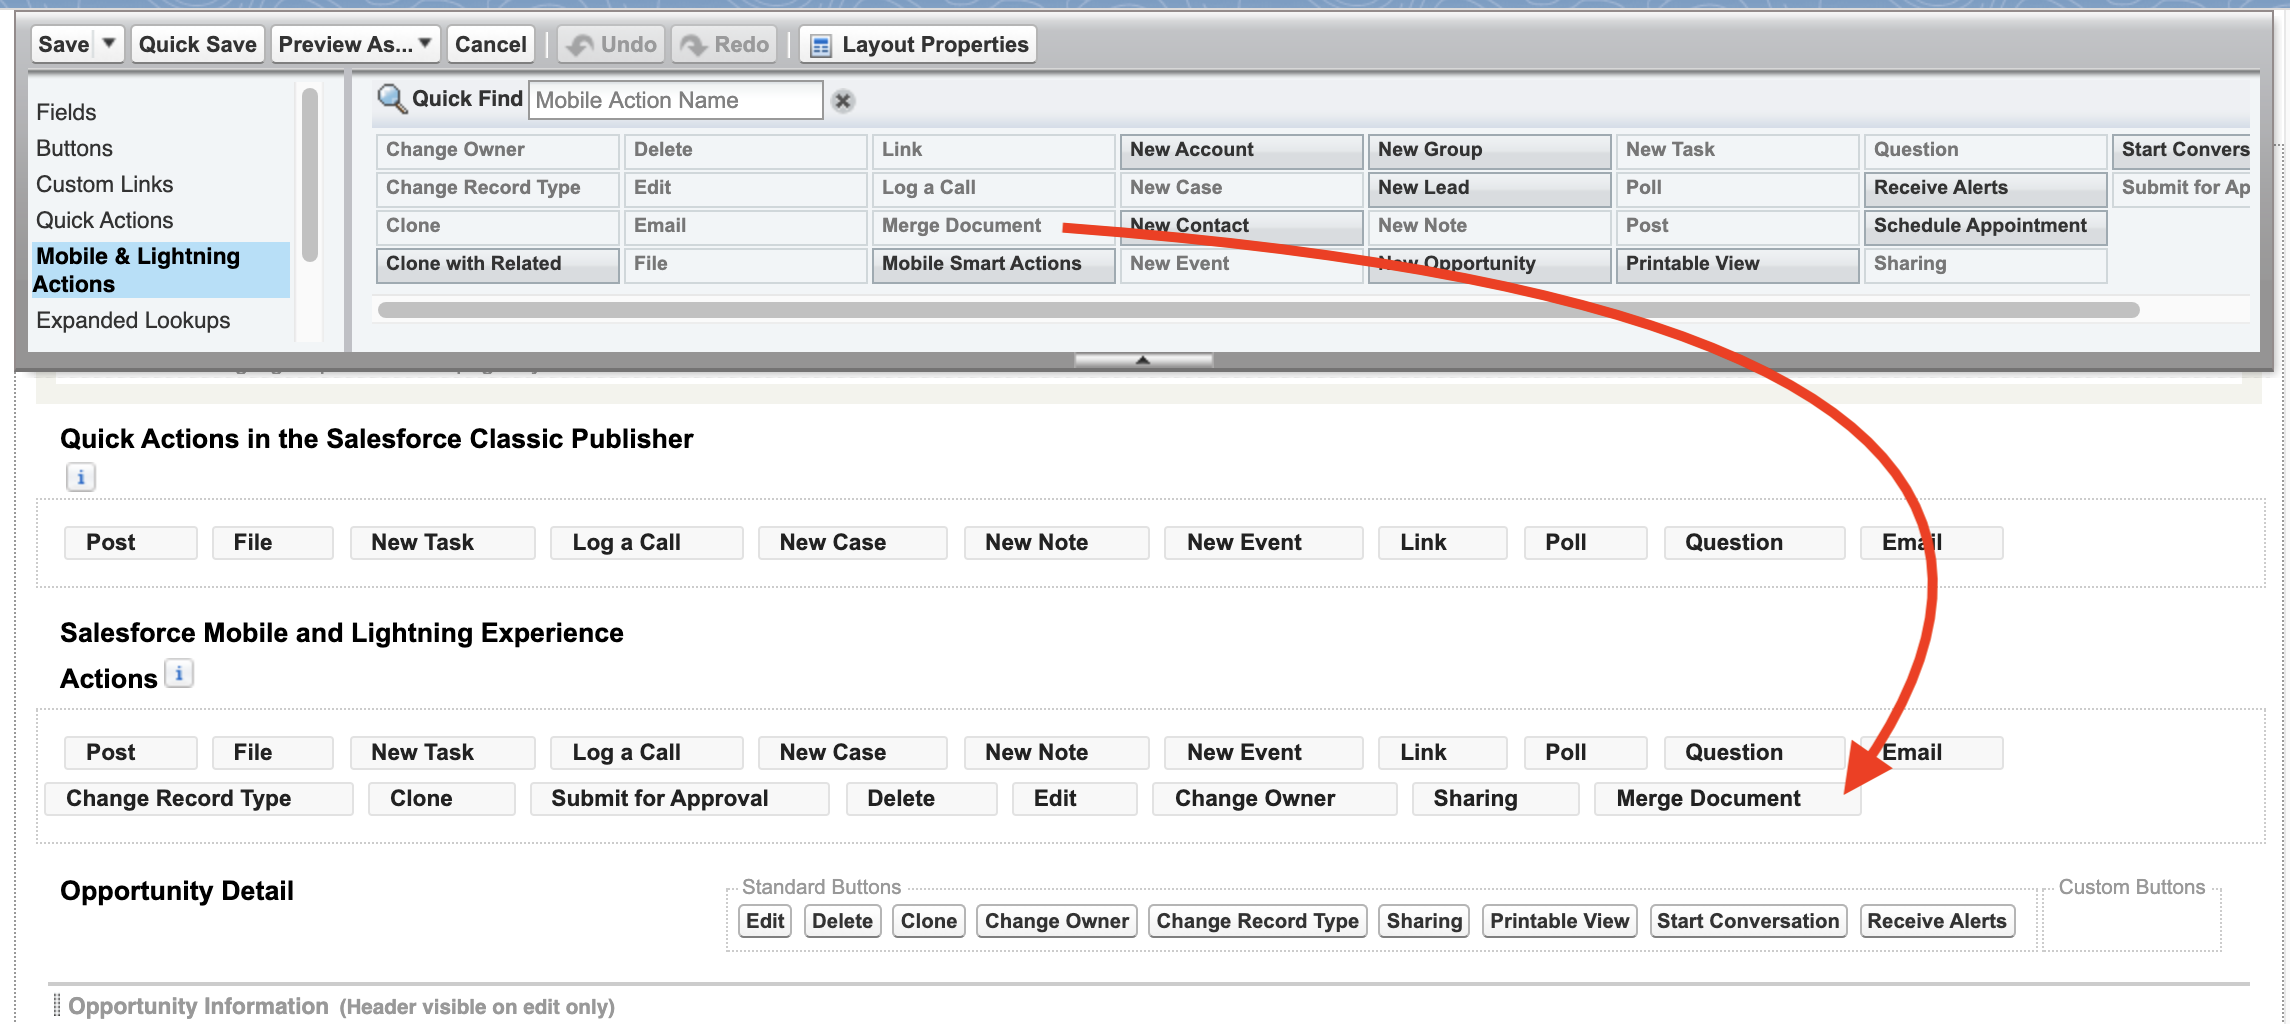Click inside the Mobile Action Name search field
Viewport: 2290px width, 1024px height.
pyautogui.click(x=675, y=100)
